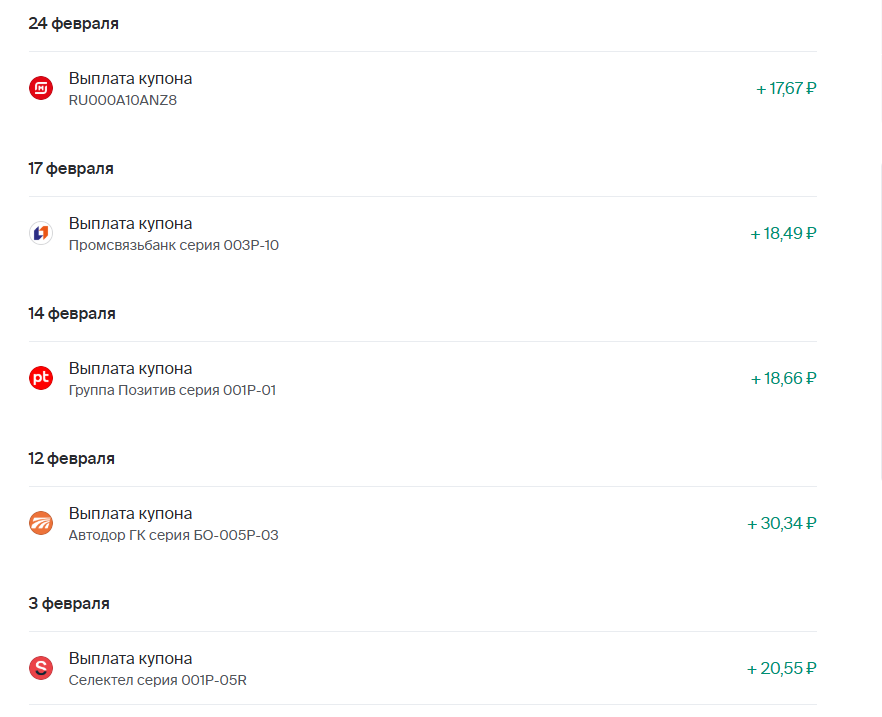
Task: Click the +30,34 ₽ coupon amount
Action: click(x=781, y=524)
